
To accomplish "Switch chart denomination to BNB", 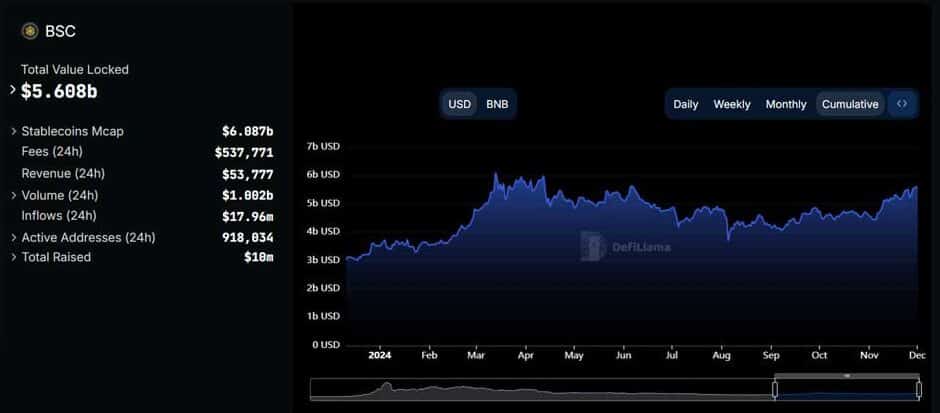I will point(497,104).
